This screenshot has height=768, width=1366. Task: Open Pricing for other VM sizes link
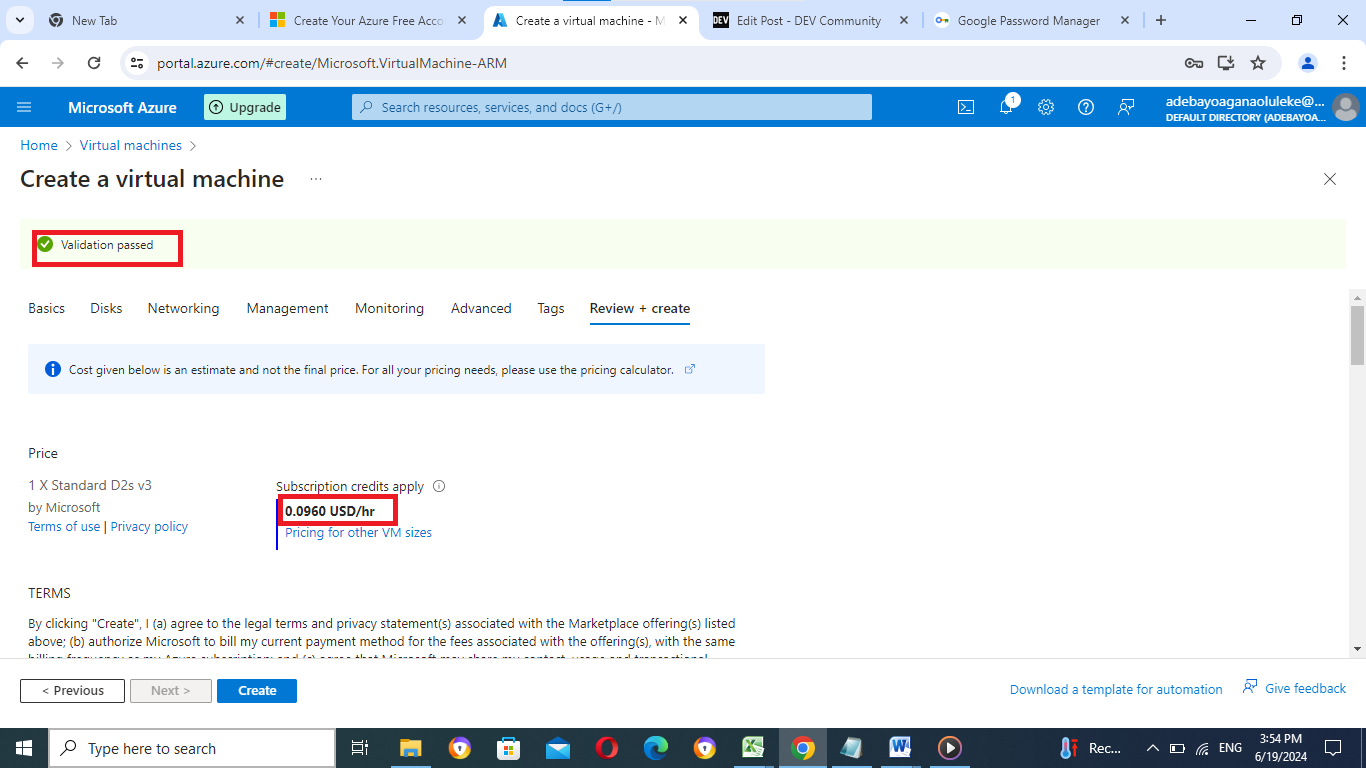click(x=359, y=532)
